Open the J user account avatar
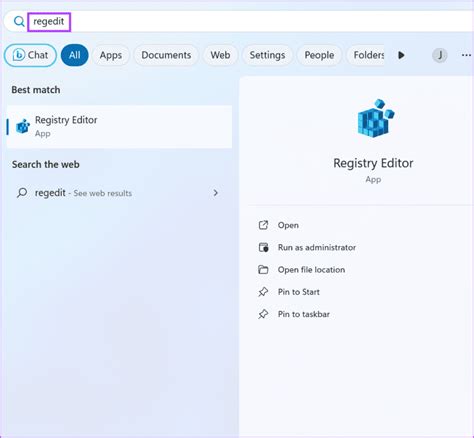The image size is (474, 438). pyautogui.click(x=440, y=55)
